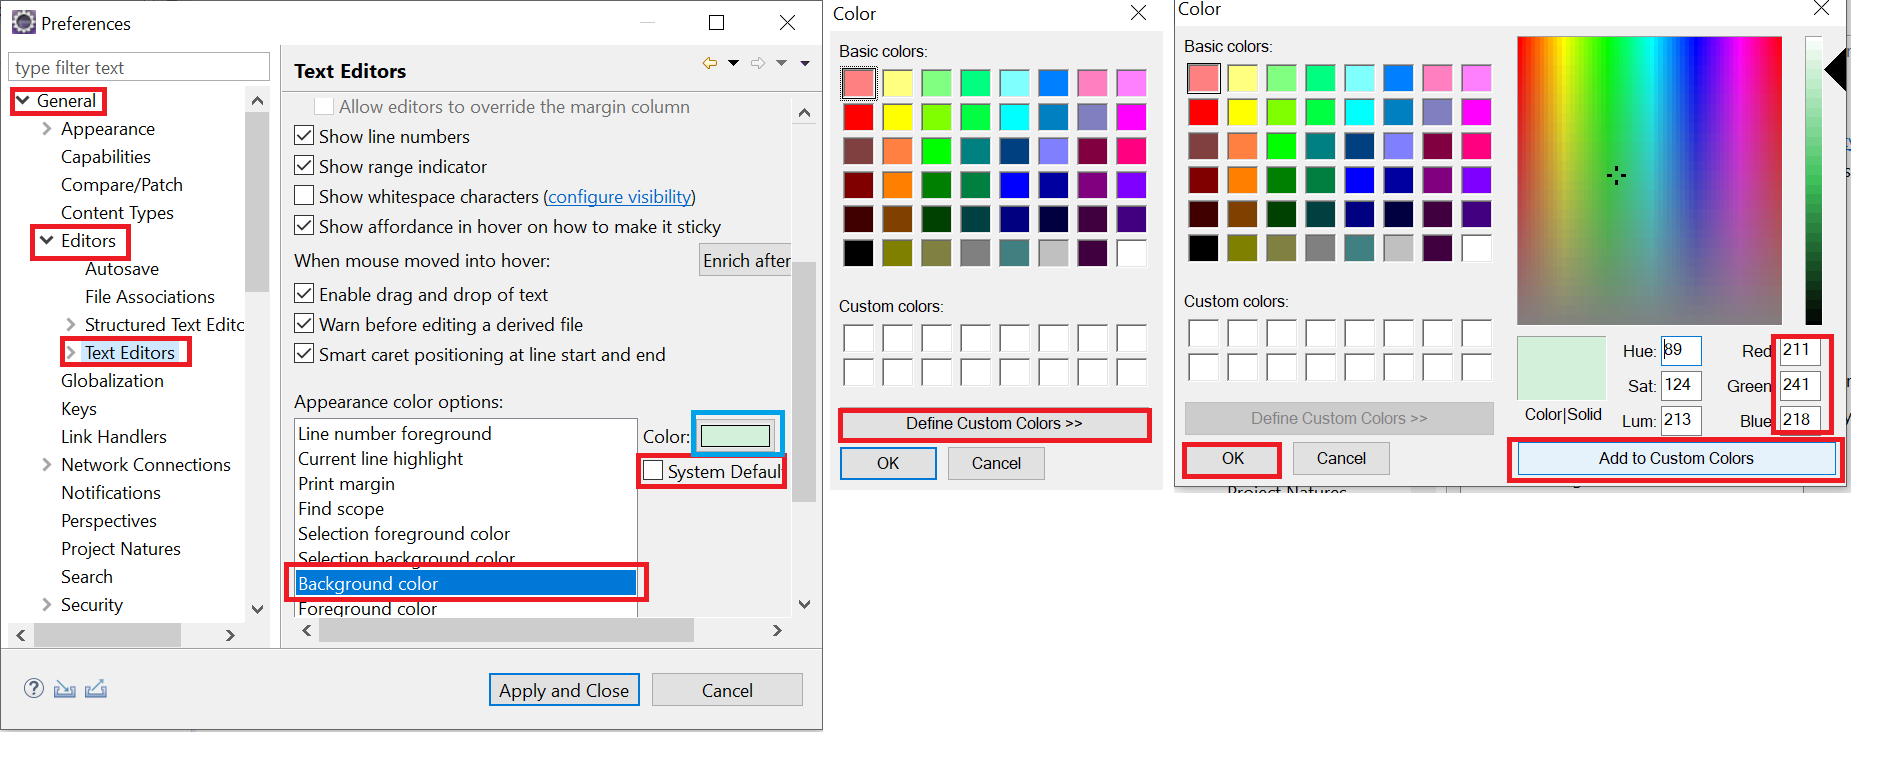Select Line number foreground in color options

point(395,433)
